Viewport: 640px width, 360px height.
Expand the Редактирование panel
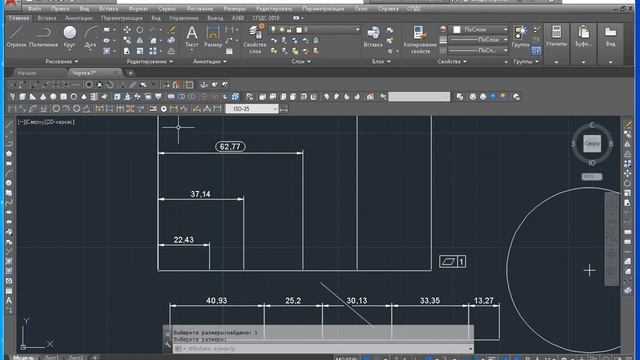[150, 61]
